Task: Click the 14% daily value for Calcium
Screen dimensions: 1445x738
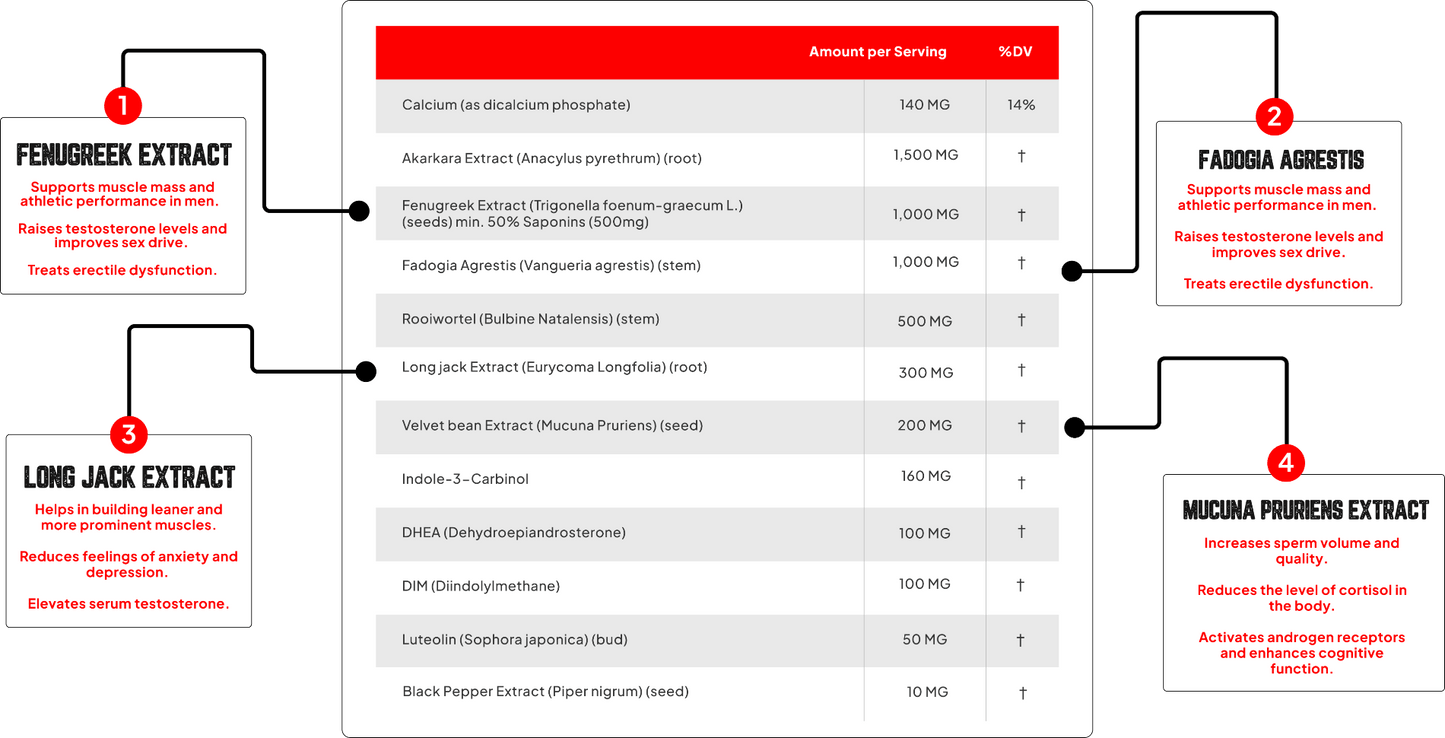Action: coord(1021,105)
